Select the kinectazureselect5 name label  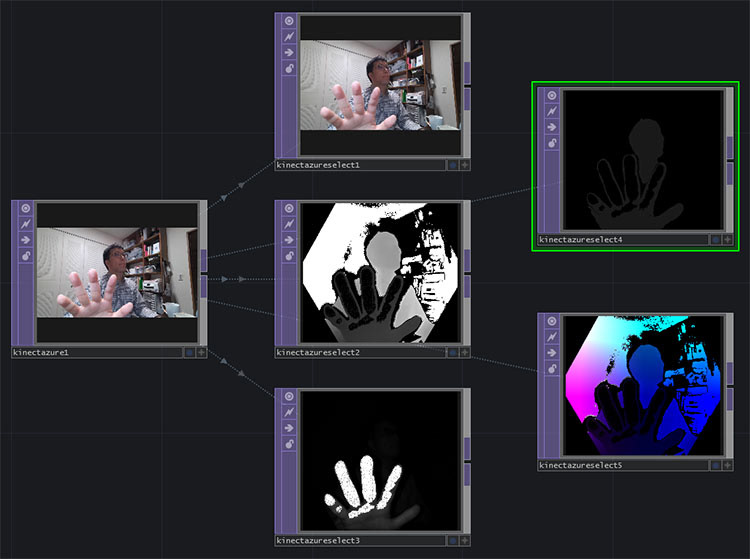[581, 465]
